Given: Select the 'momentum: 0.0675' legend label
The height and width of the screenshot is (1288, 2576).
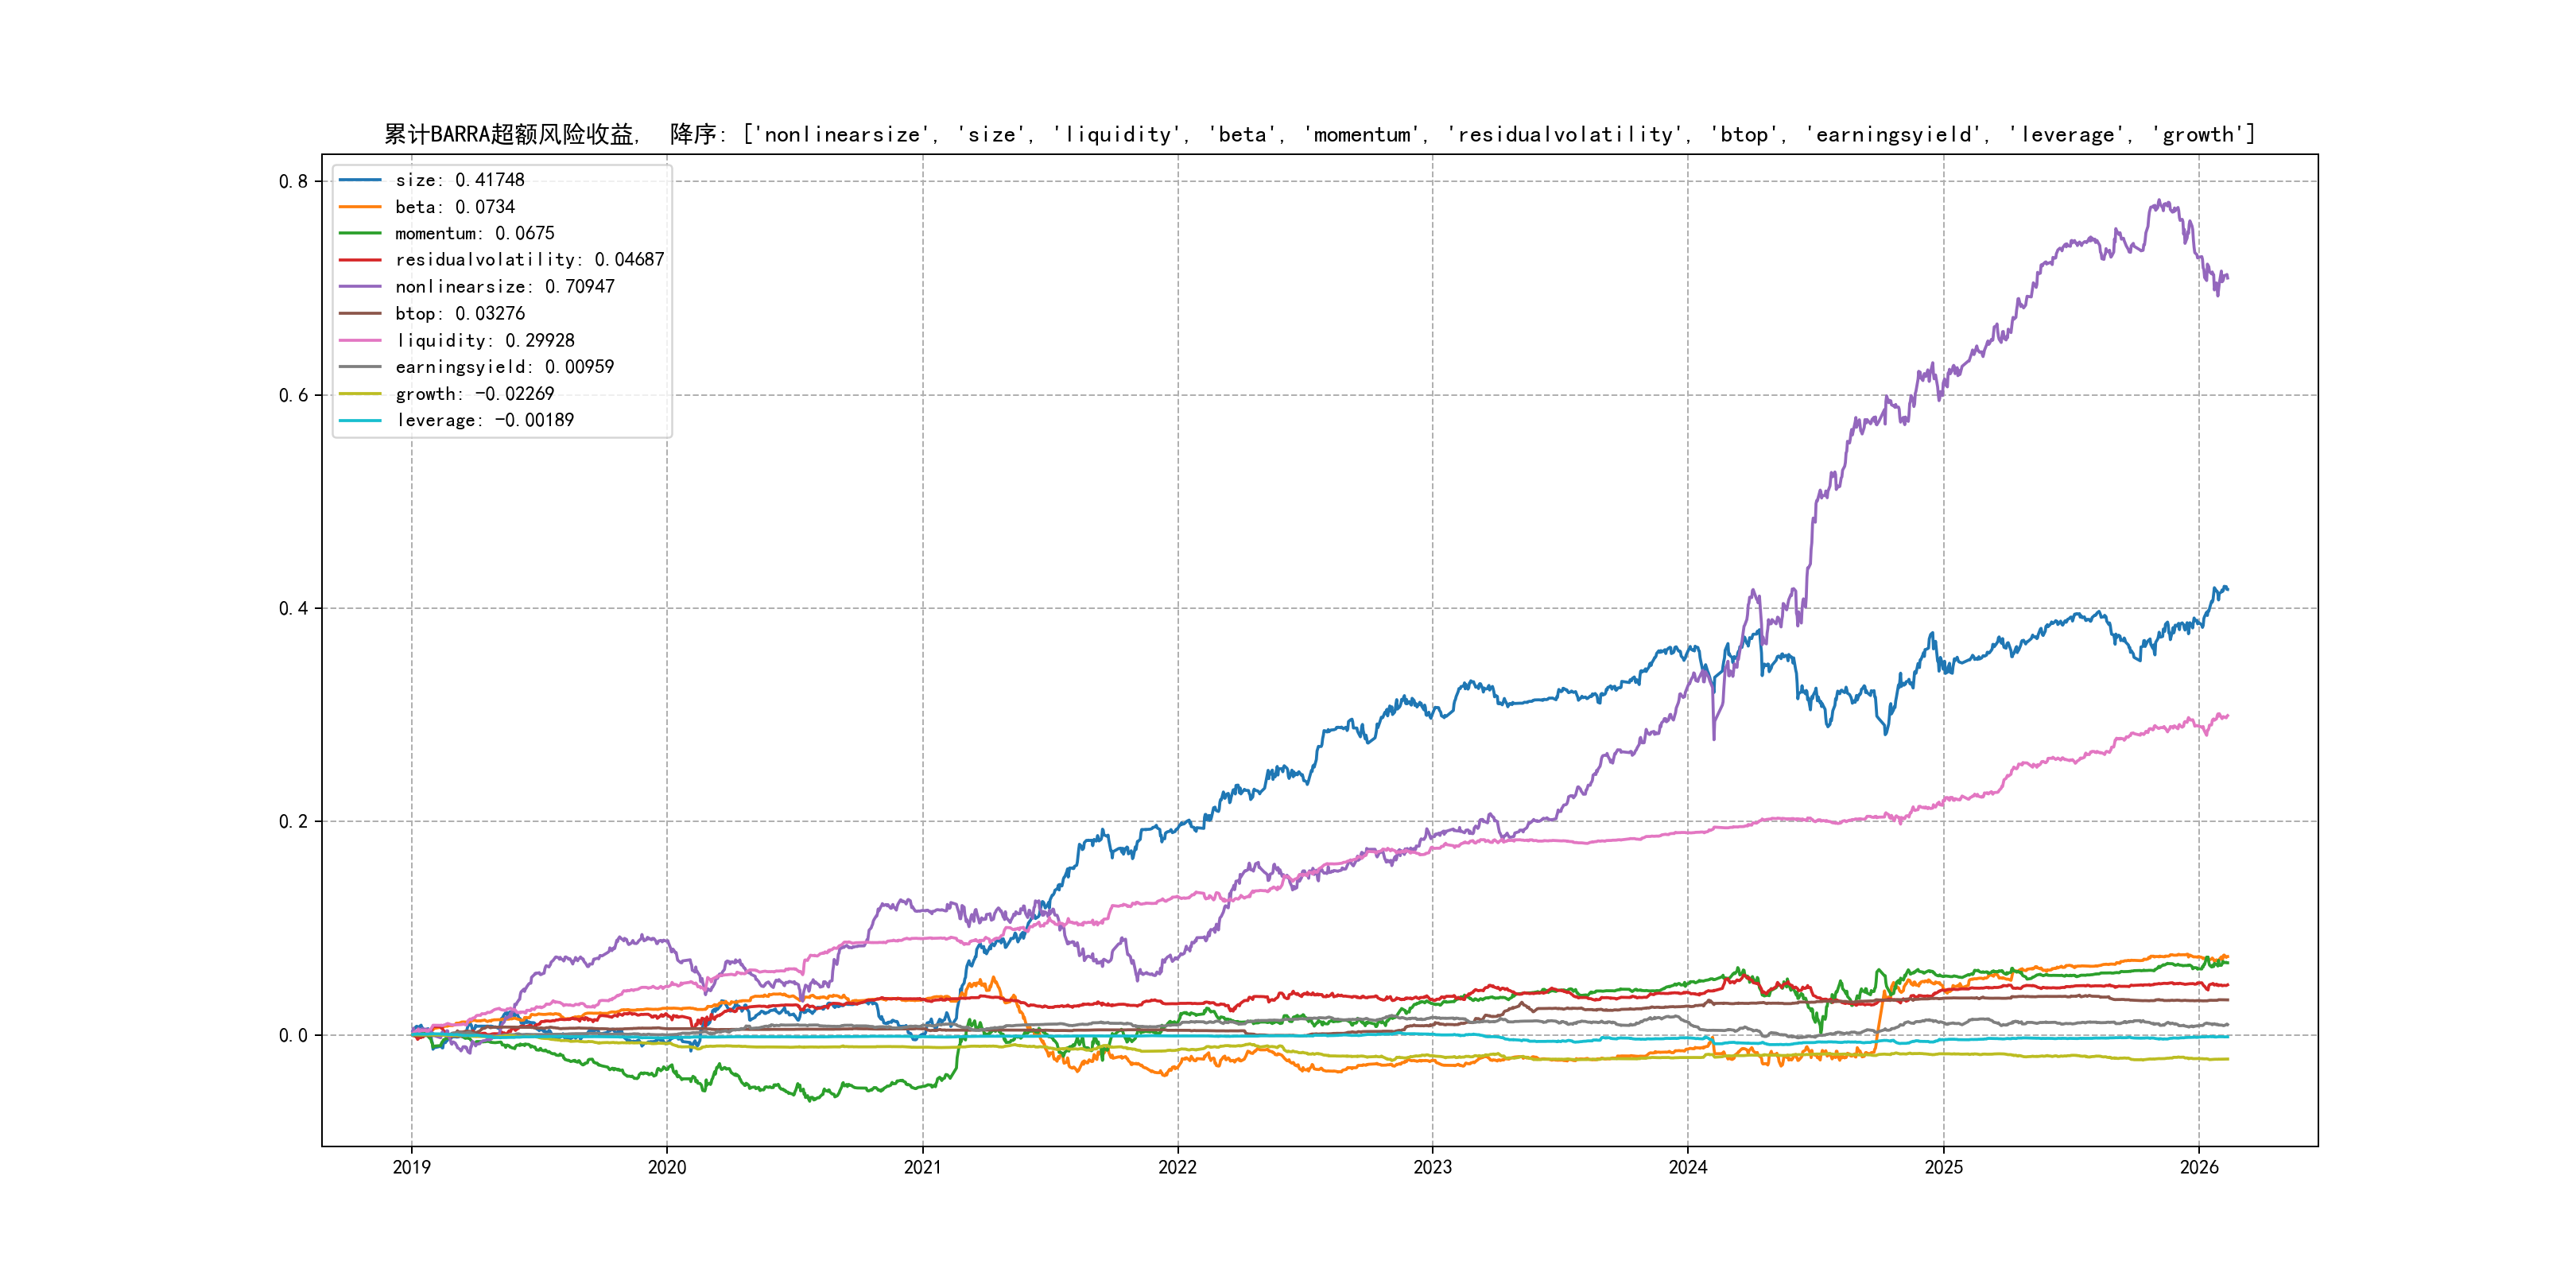Looking at the screenshot, I should [x=474, y=233].
